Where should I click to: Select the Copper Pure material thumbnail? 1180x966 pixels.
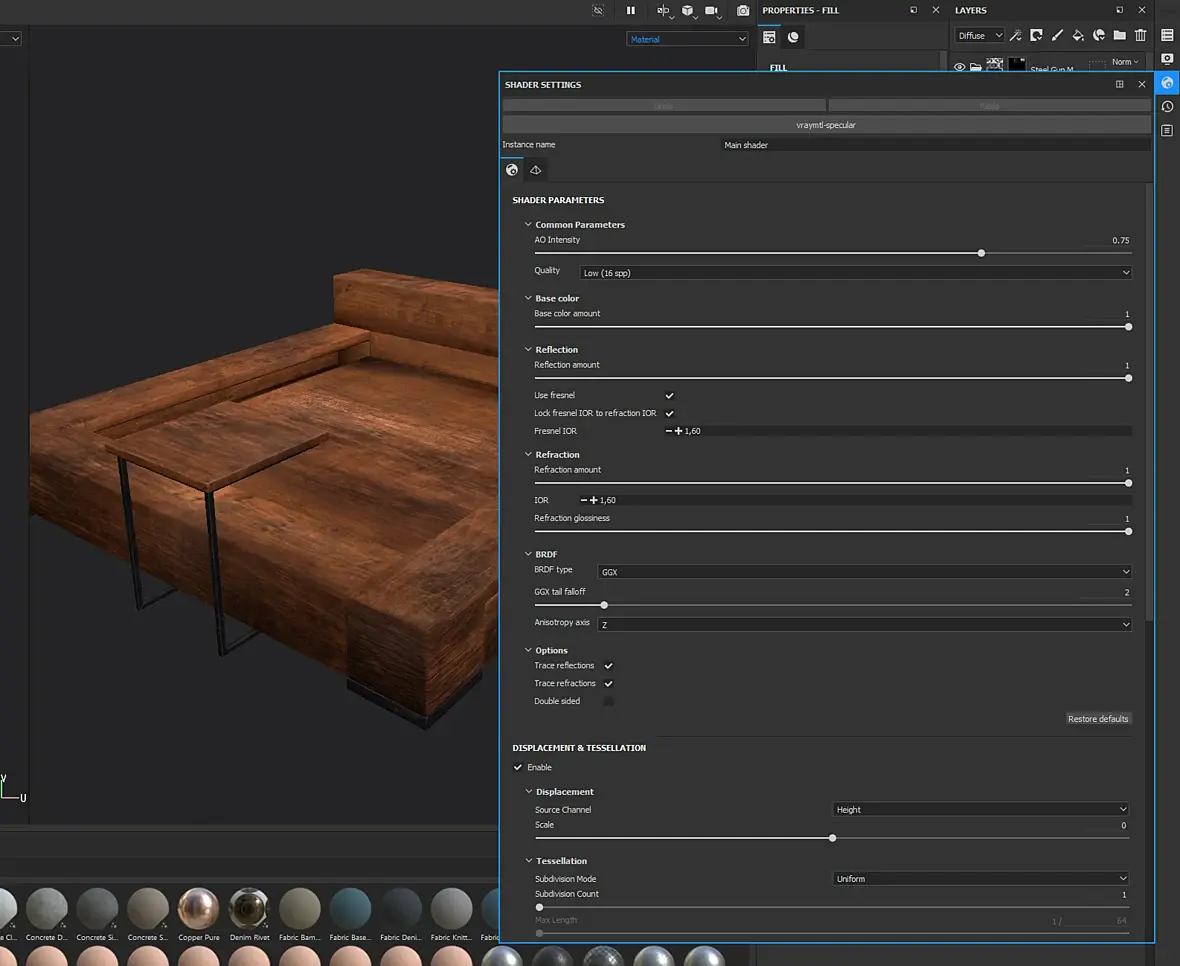point(198,908)
